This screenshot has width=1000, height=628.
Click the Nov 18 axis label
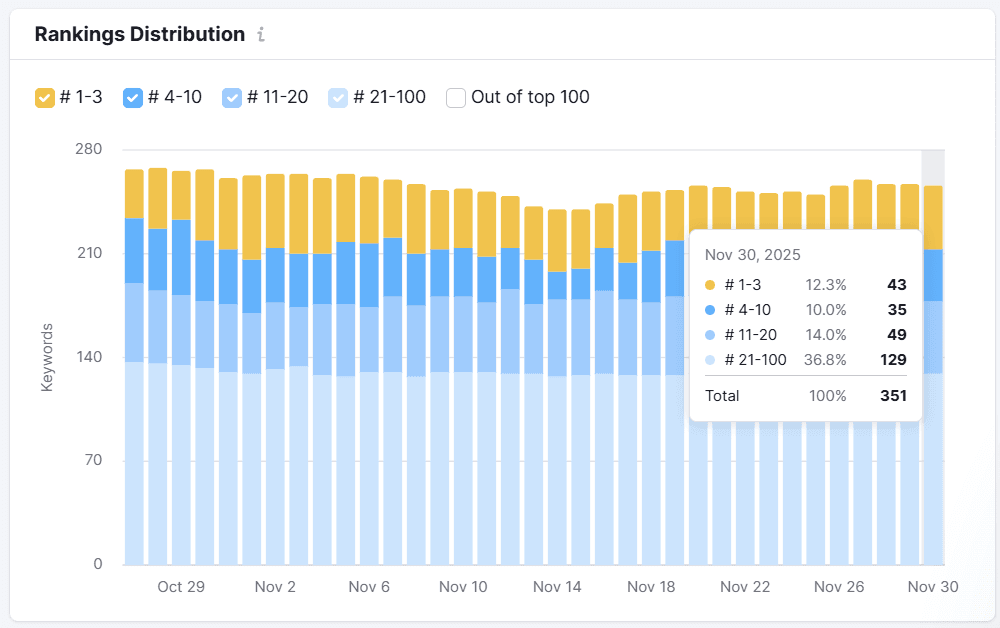click(x=651, y=587)
